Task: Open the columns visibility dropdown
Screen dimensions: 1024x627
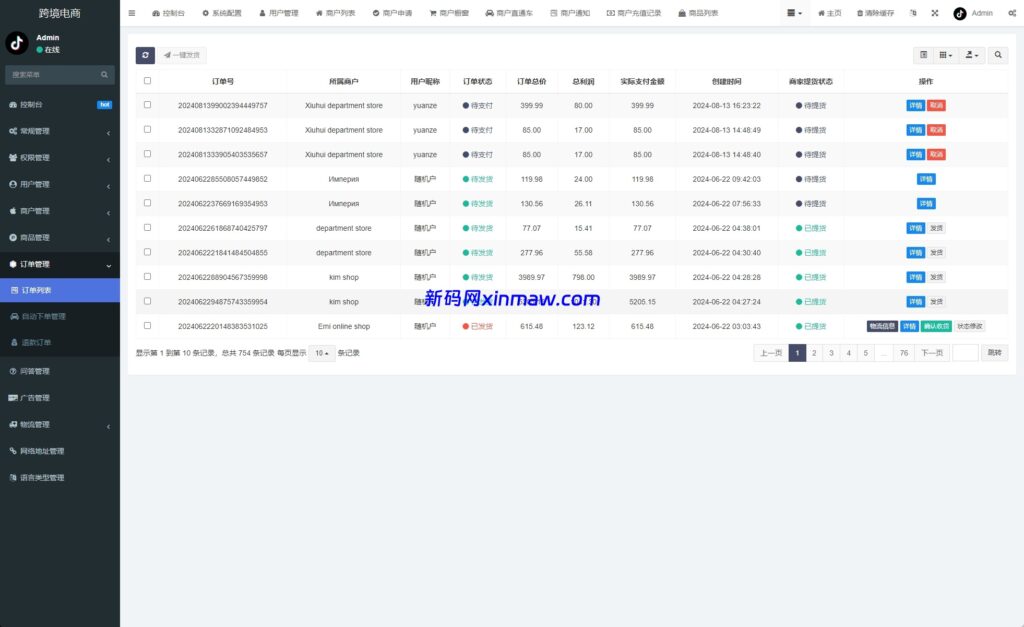Action: tap(944, 55)
